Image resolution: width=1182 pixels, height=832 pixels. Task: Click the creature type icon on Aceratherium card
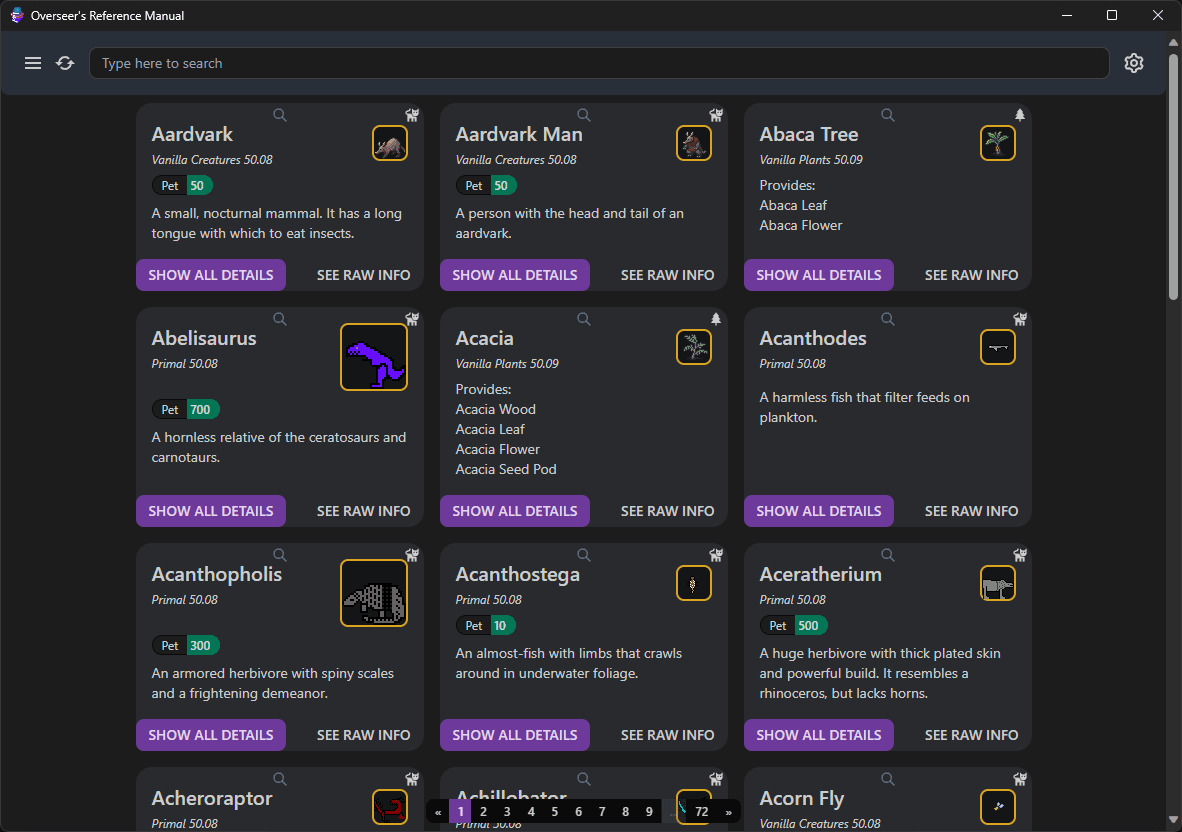(x=1020, y=555)
